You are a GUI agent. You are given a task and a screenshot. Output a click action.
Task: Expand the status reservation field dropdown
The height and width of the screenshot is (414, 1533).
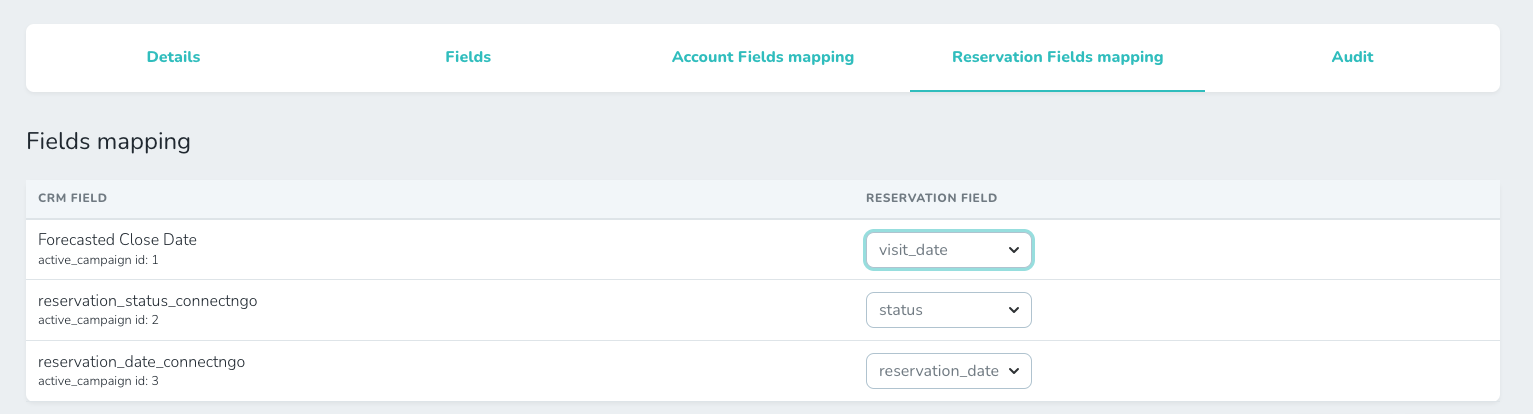(938, 310)
